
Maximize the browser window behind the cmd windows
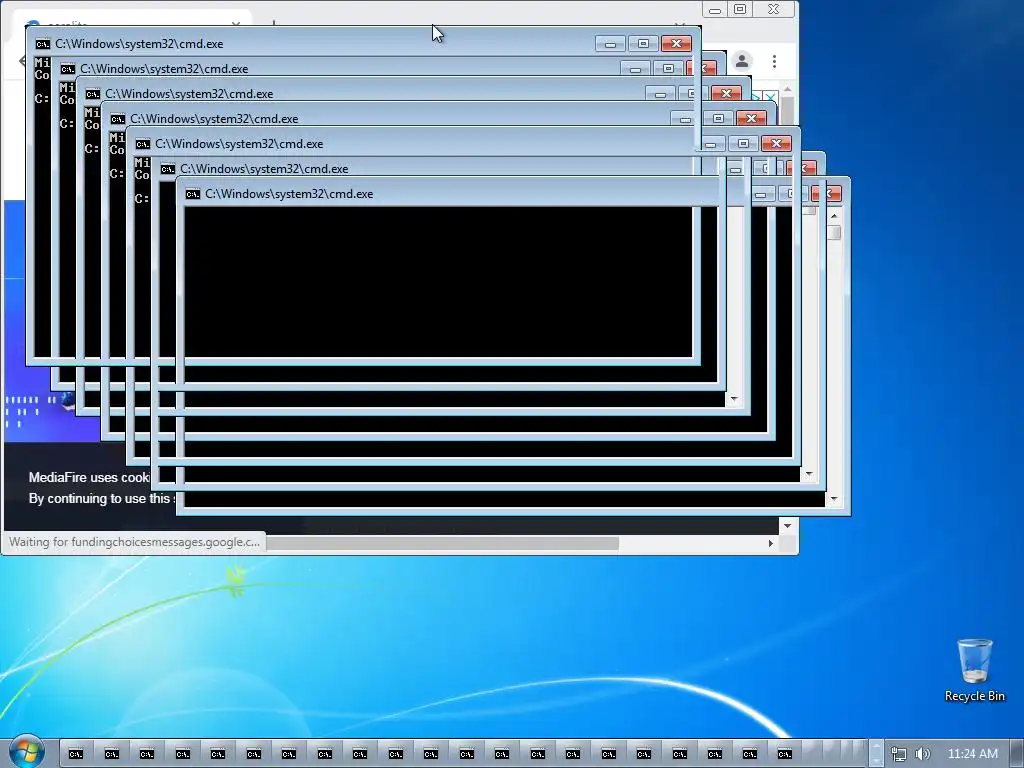(740, 9)
